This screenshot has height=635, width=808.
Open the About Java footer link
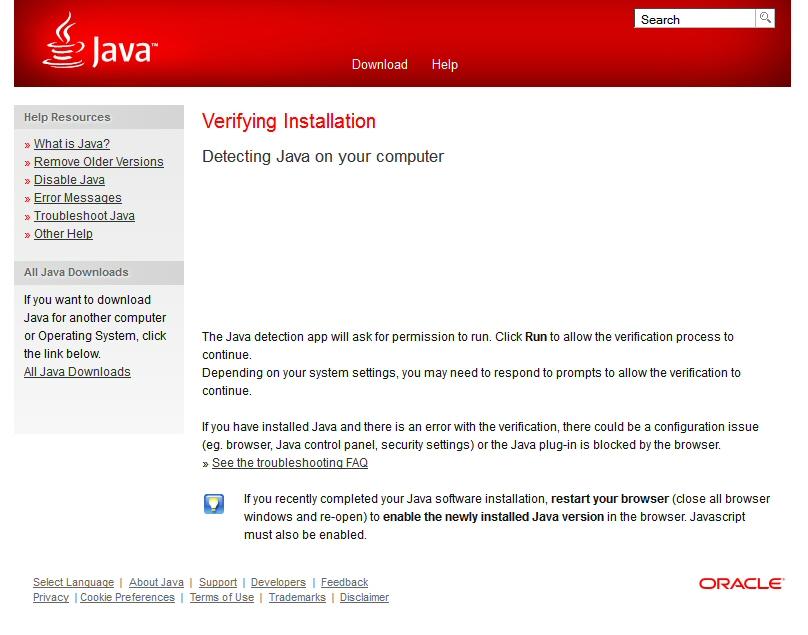[x=156, y=582]
